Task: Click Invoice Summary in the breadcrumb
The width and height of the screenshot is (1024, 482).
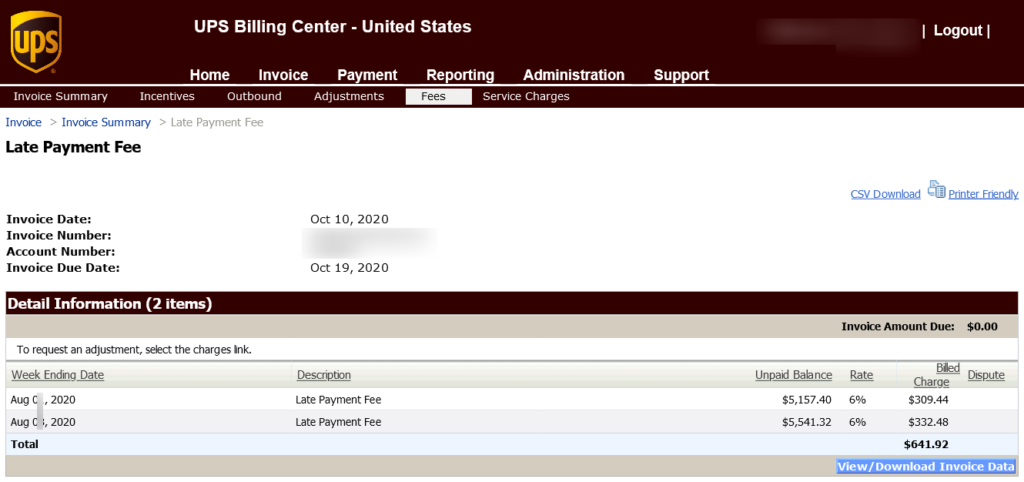Action: click(106, 123)
